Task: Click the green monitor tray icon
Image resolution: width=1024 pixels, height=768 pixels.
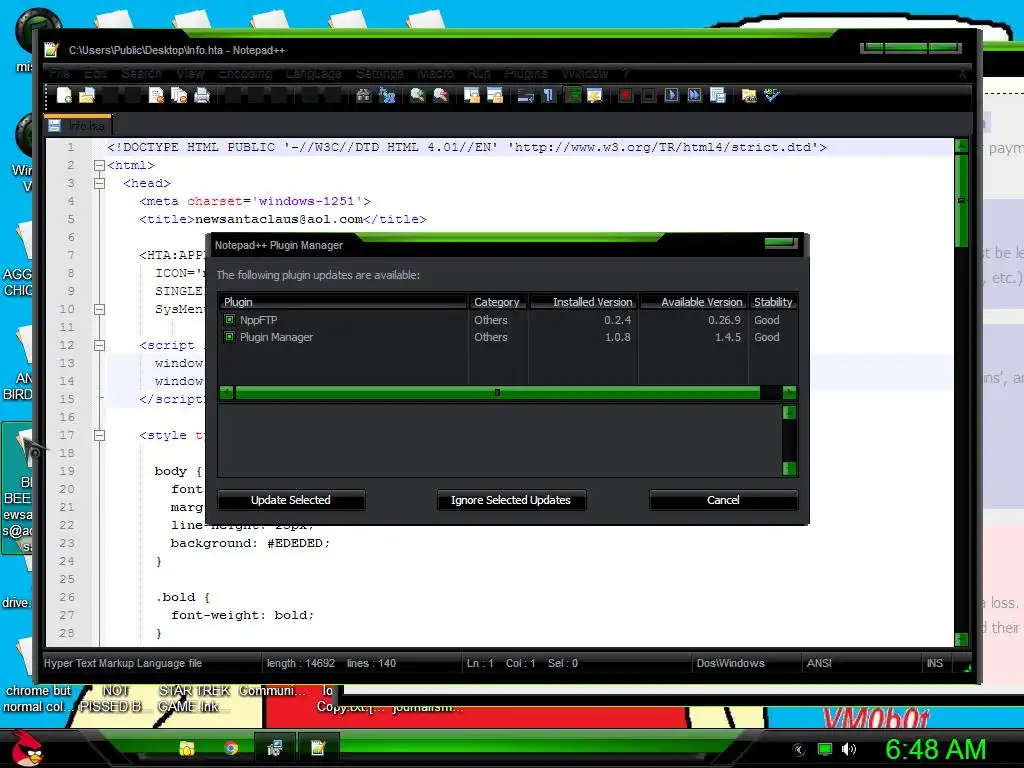Action: [825, 749]
